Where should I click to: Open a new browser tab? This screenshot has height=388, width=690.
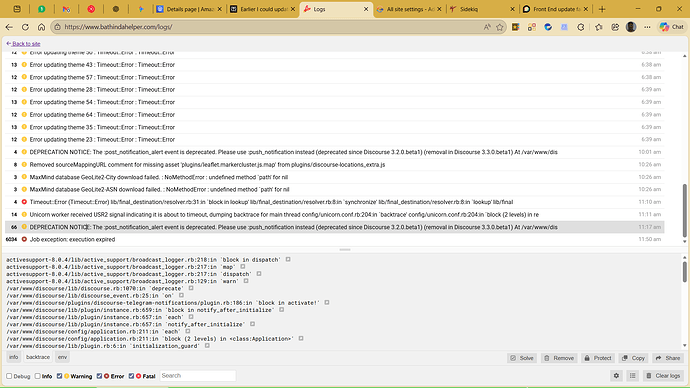click(x=602, y=9)
